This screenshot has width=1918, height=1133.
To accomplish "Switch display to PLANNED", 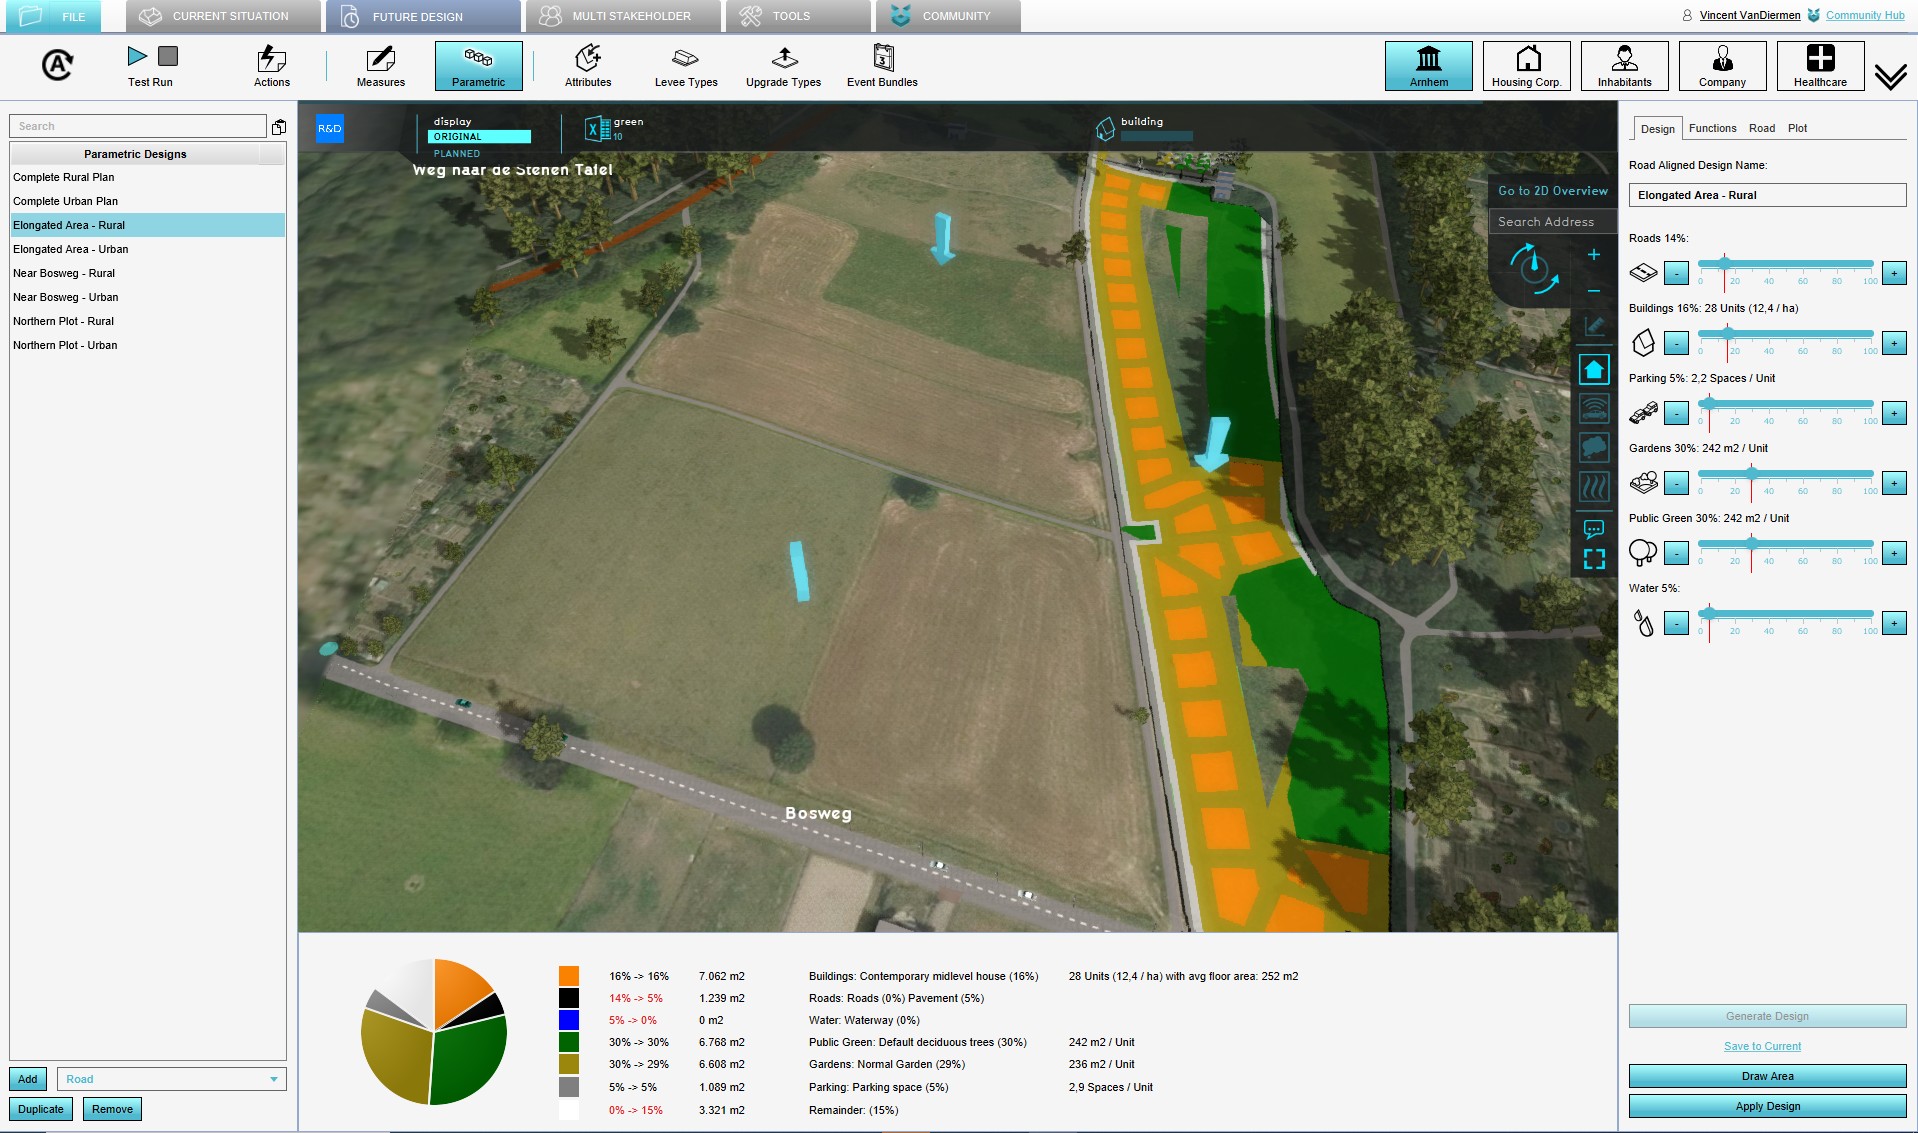I will (457, 154).
